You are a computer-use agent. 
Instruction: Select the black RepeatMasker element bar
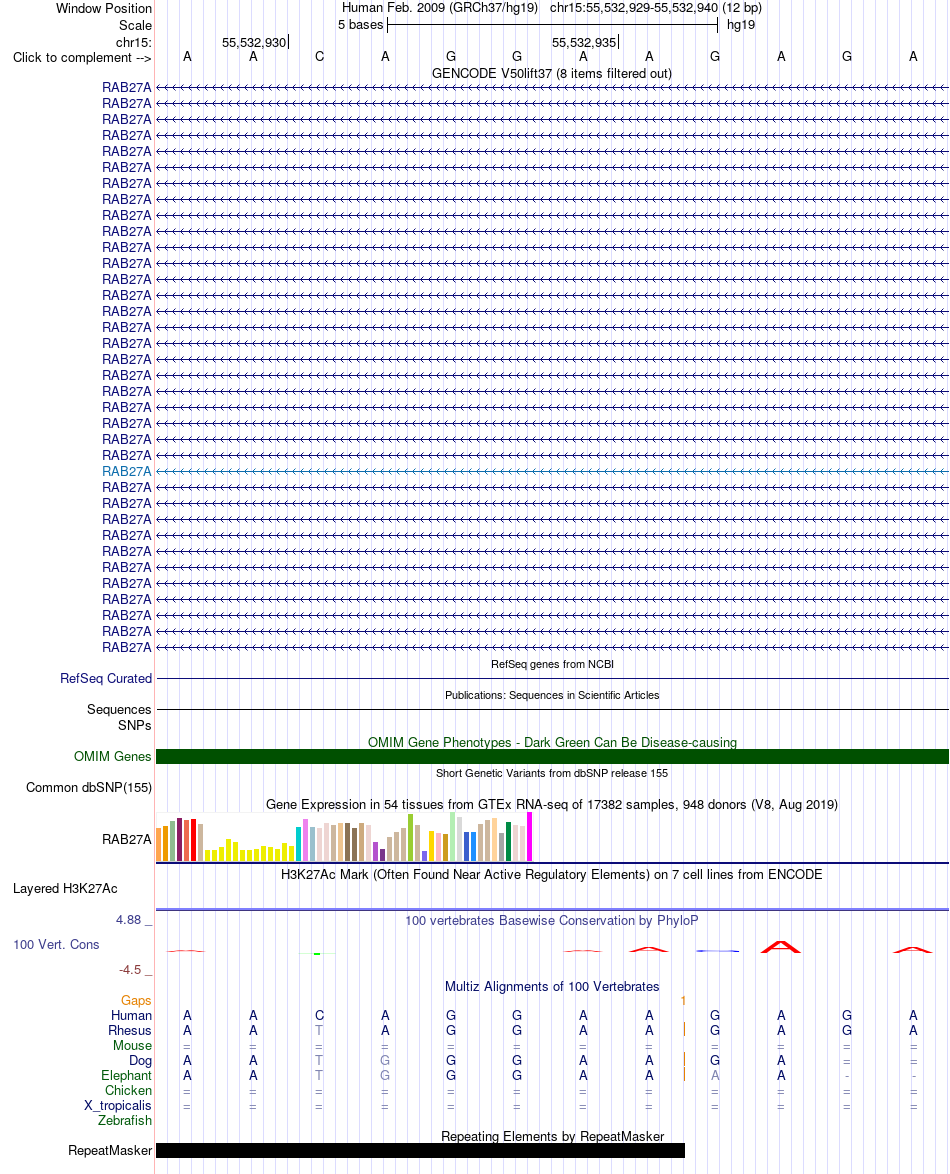coord(420,1151)
